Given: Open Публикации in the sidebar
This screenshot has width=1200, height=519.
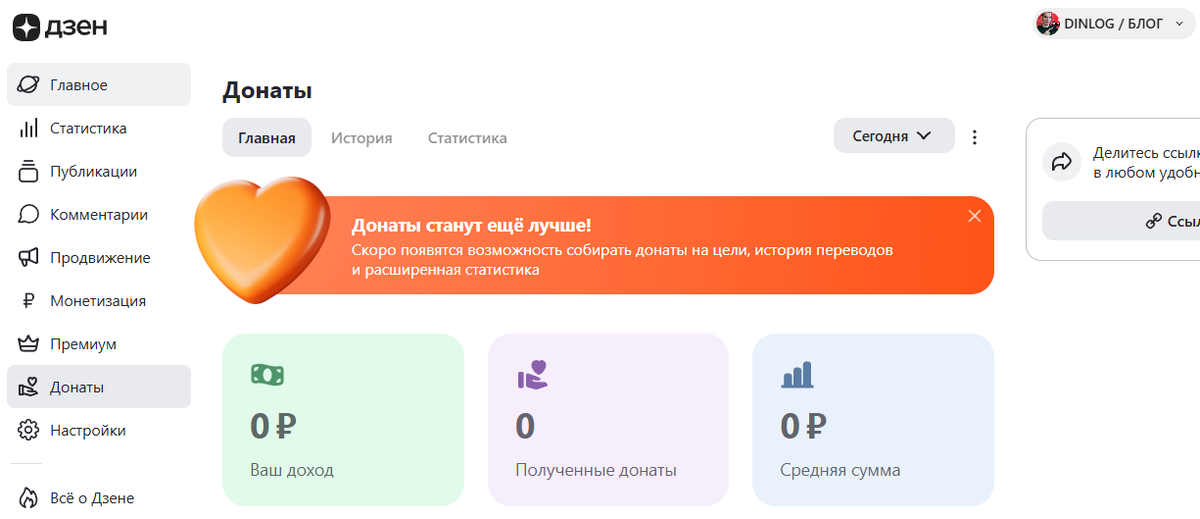Looking at the screenshot, I should click(99, 171).
